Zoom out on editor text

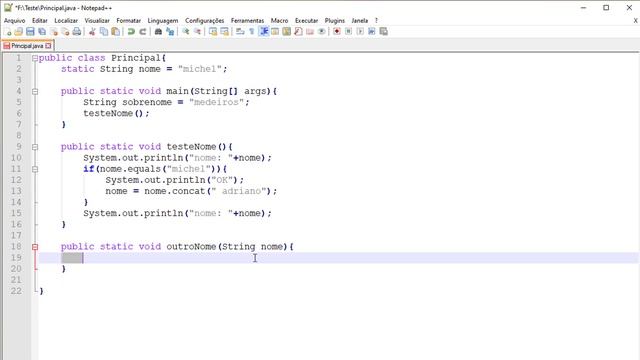click(x=198, y=31)
